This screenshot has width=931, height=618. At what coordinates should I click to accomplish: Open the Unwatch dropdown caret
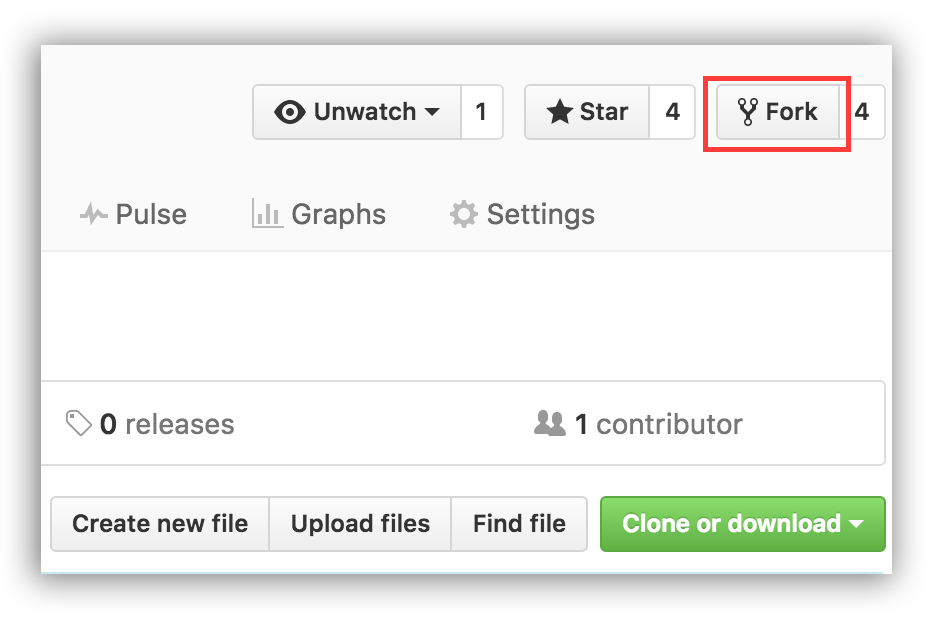click(x=434, y=112)
